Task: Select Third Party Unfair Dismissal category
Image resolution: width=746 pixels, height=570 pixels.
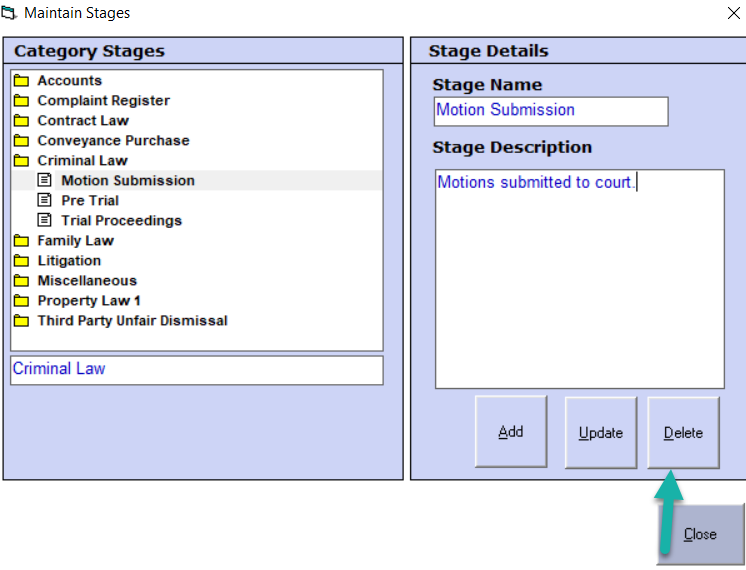Action: (x=132, y=321)
